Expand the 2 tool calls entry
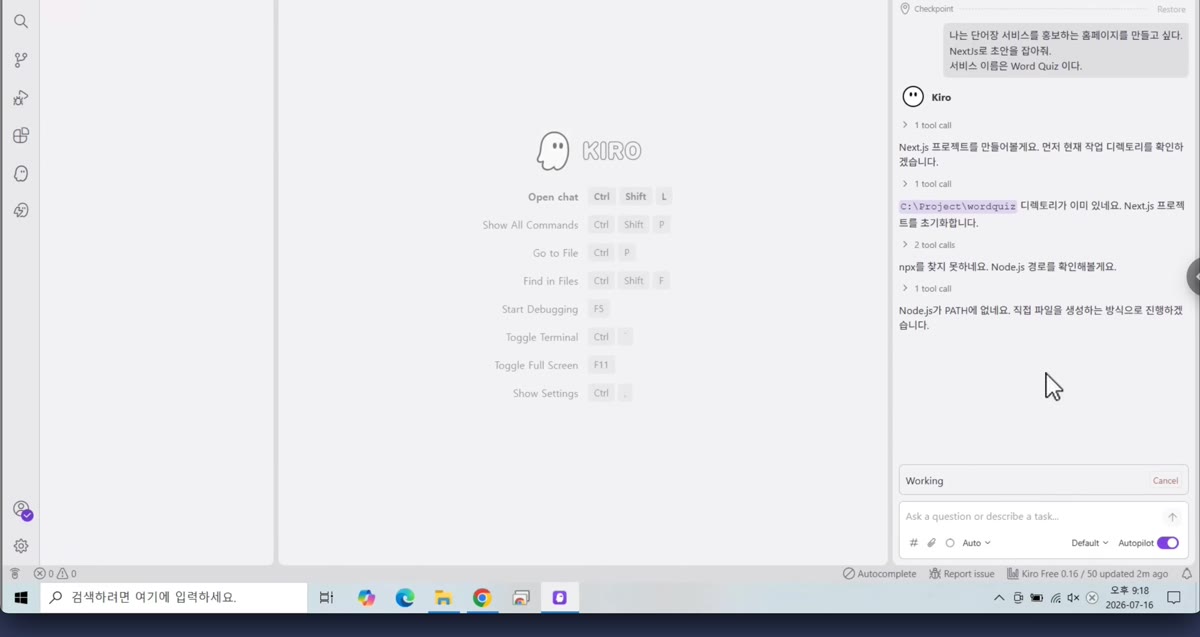Screen dimensions: 1200x637 (928, 245)
